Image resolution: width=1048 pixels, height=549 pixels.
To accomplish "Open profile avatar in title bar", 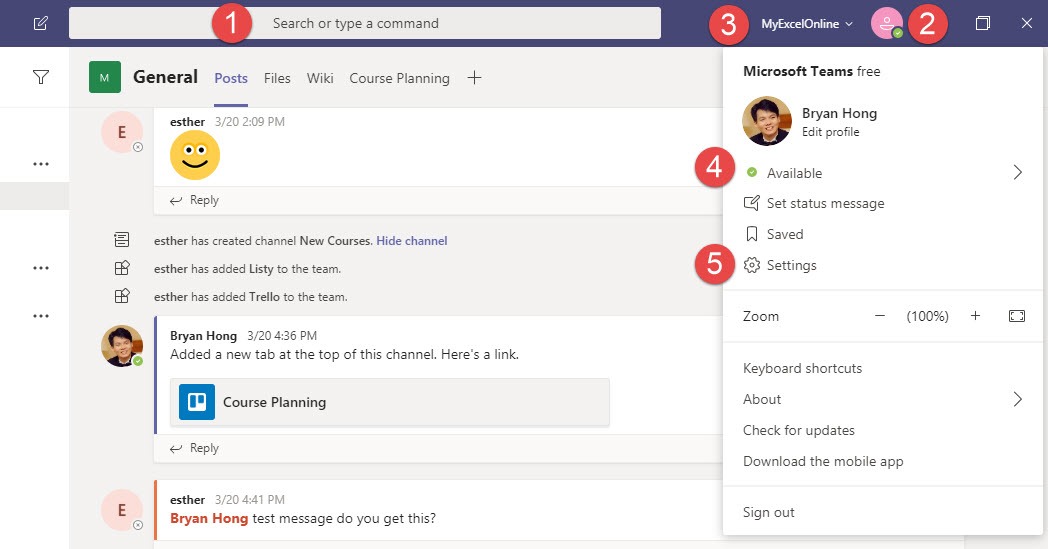I will click(887, 23).
